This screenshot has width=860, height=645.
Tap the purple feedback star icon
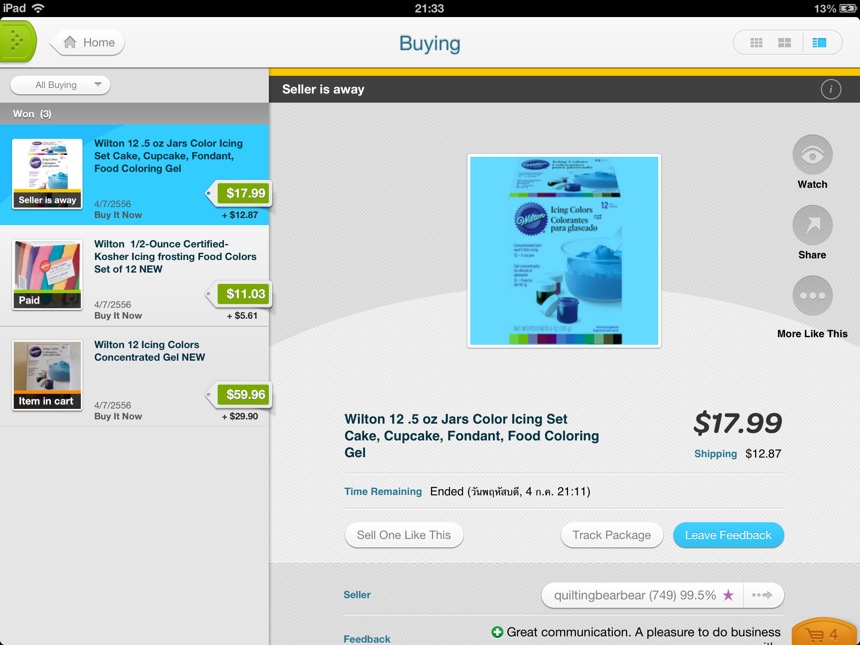(728, 595)
